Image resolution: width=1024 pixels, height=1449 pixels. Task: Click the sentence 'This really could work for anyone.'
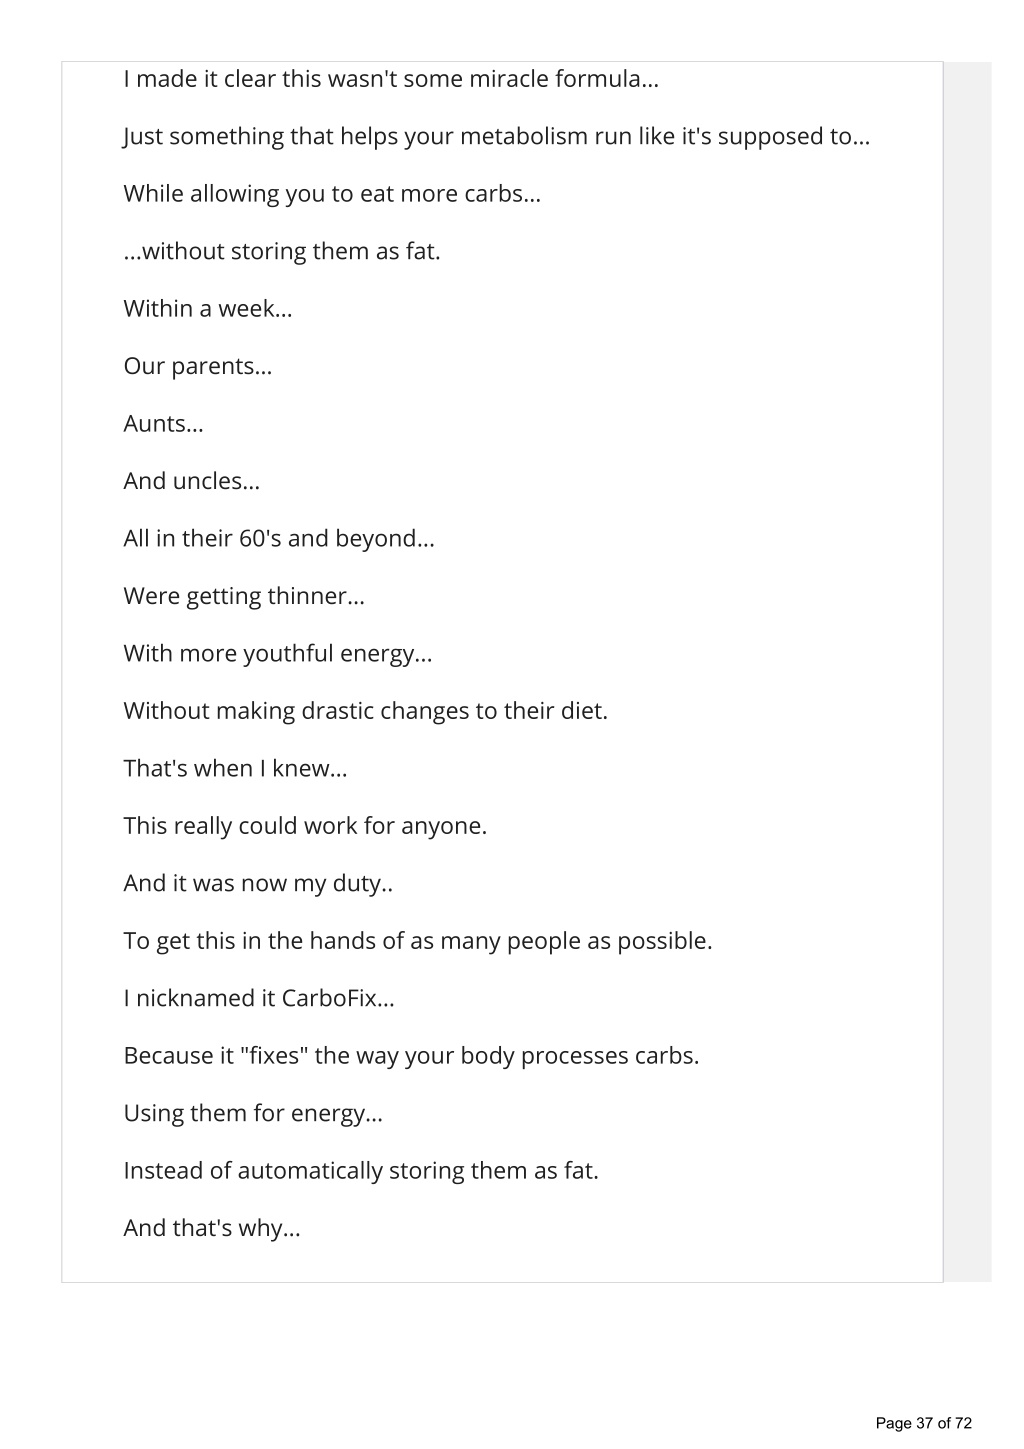tap(305, 826)
